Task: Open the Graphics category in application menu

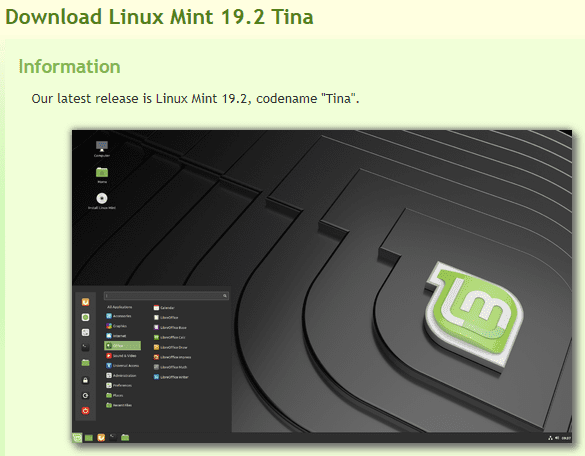Action: click(x=117, y=326)
